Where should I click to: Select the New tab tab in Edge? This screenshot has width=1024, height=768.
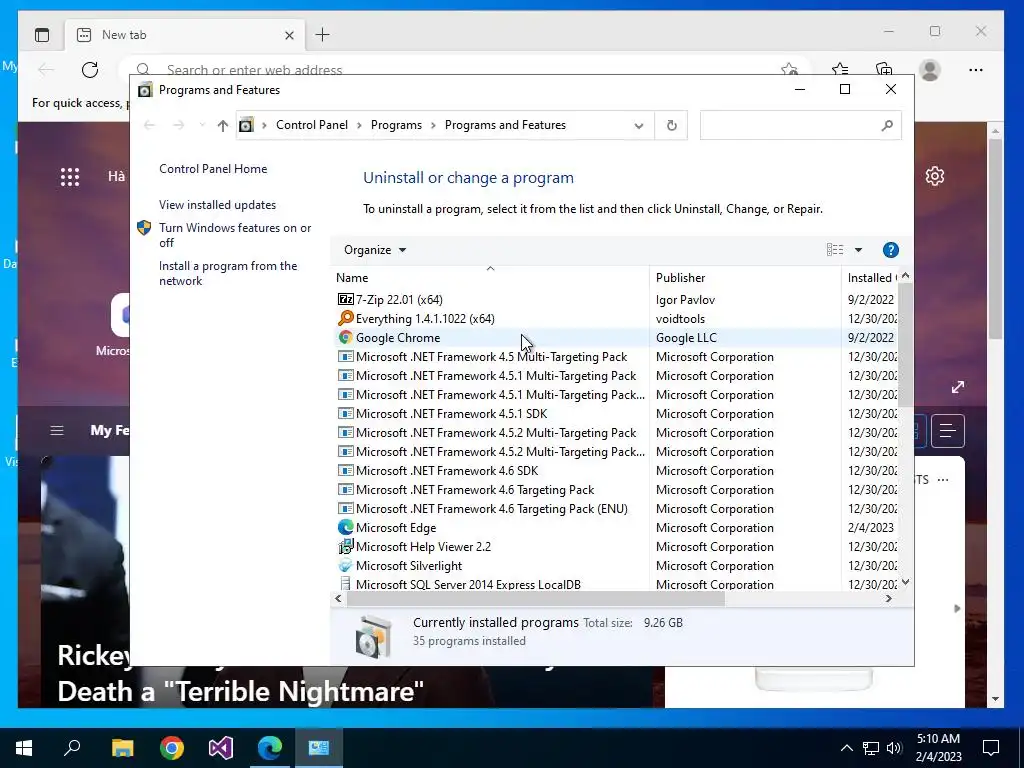[x=183, y=35]
